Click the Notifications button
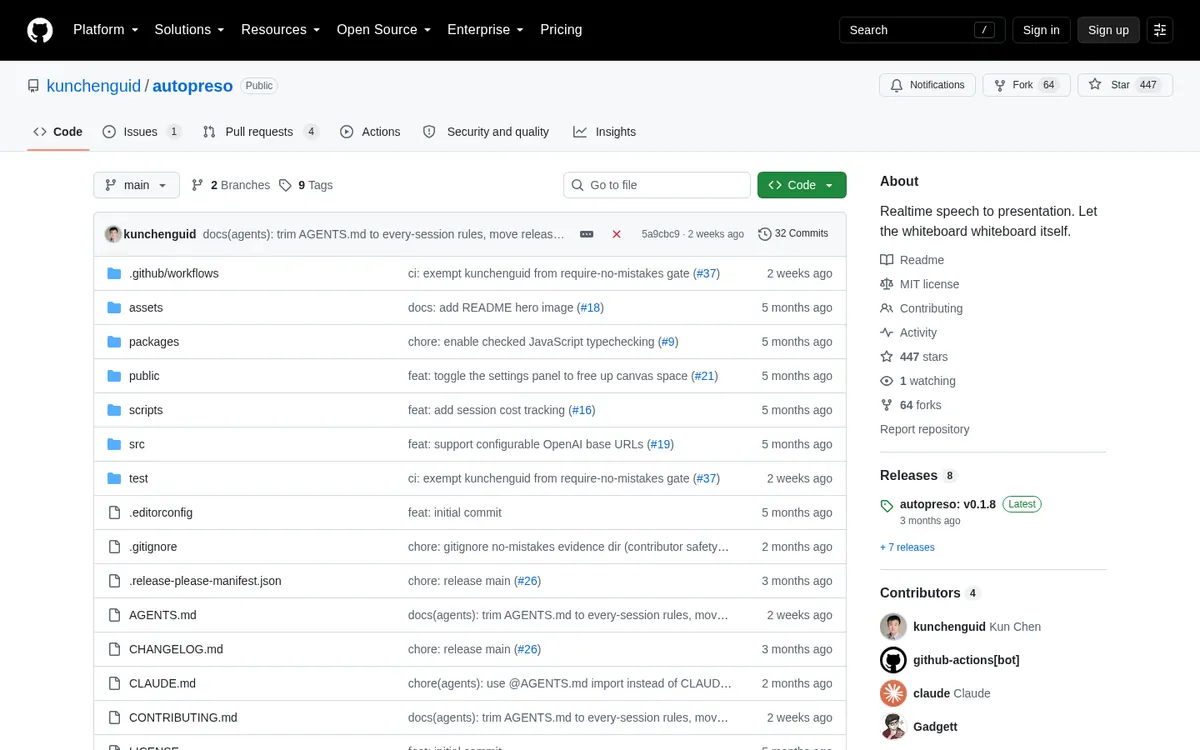 (927, 85)
